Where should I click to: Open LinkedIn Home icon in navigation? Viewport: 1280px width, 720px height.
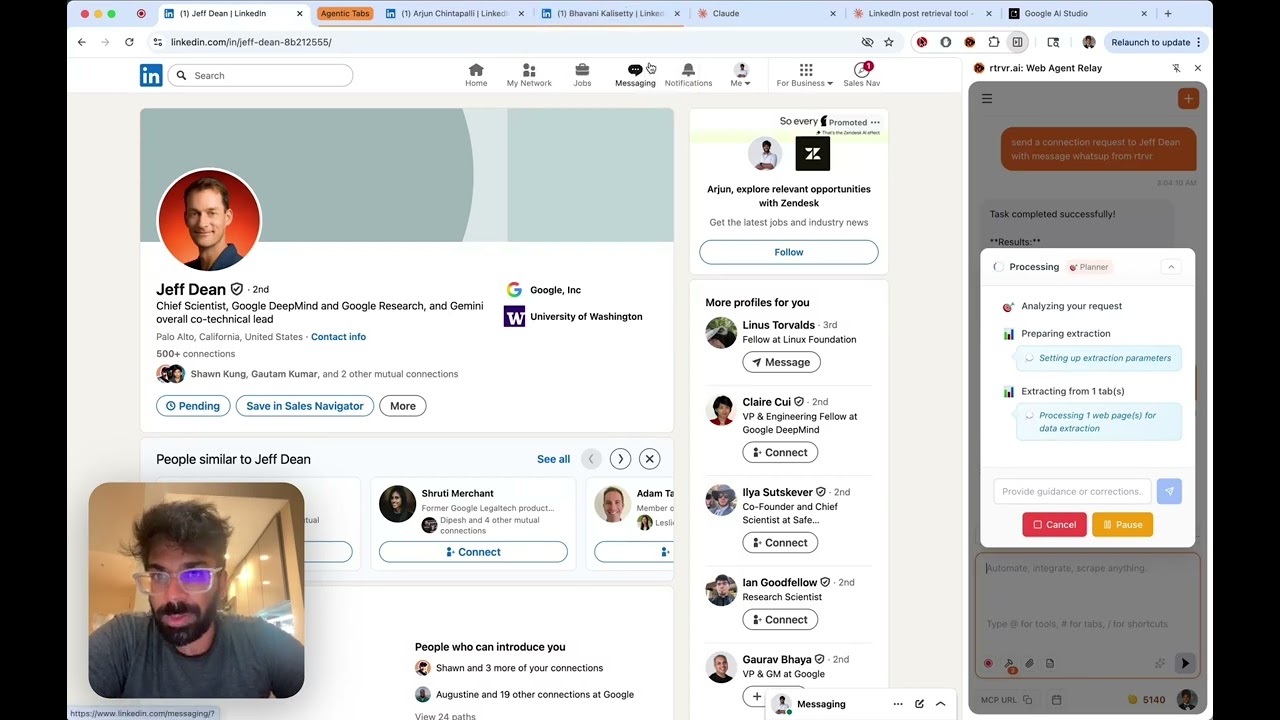click(x=476, y=75)
